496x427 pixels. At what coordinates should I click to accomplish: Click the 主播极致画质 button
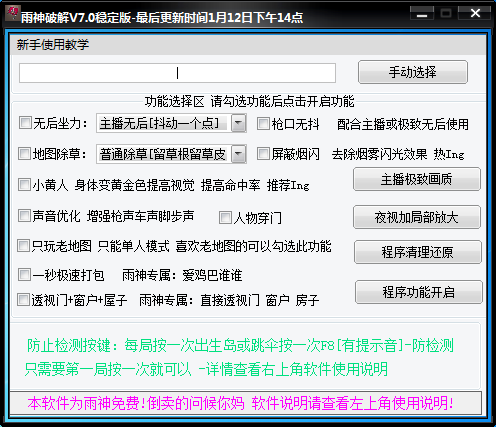pyautogui.click(x=417, y=179)
